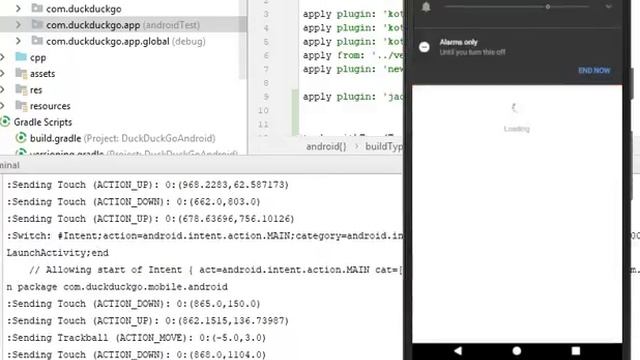Click the emulator notification volume slider
The height and width of the screenshot is (360, 640).
[517, 7]
